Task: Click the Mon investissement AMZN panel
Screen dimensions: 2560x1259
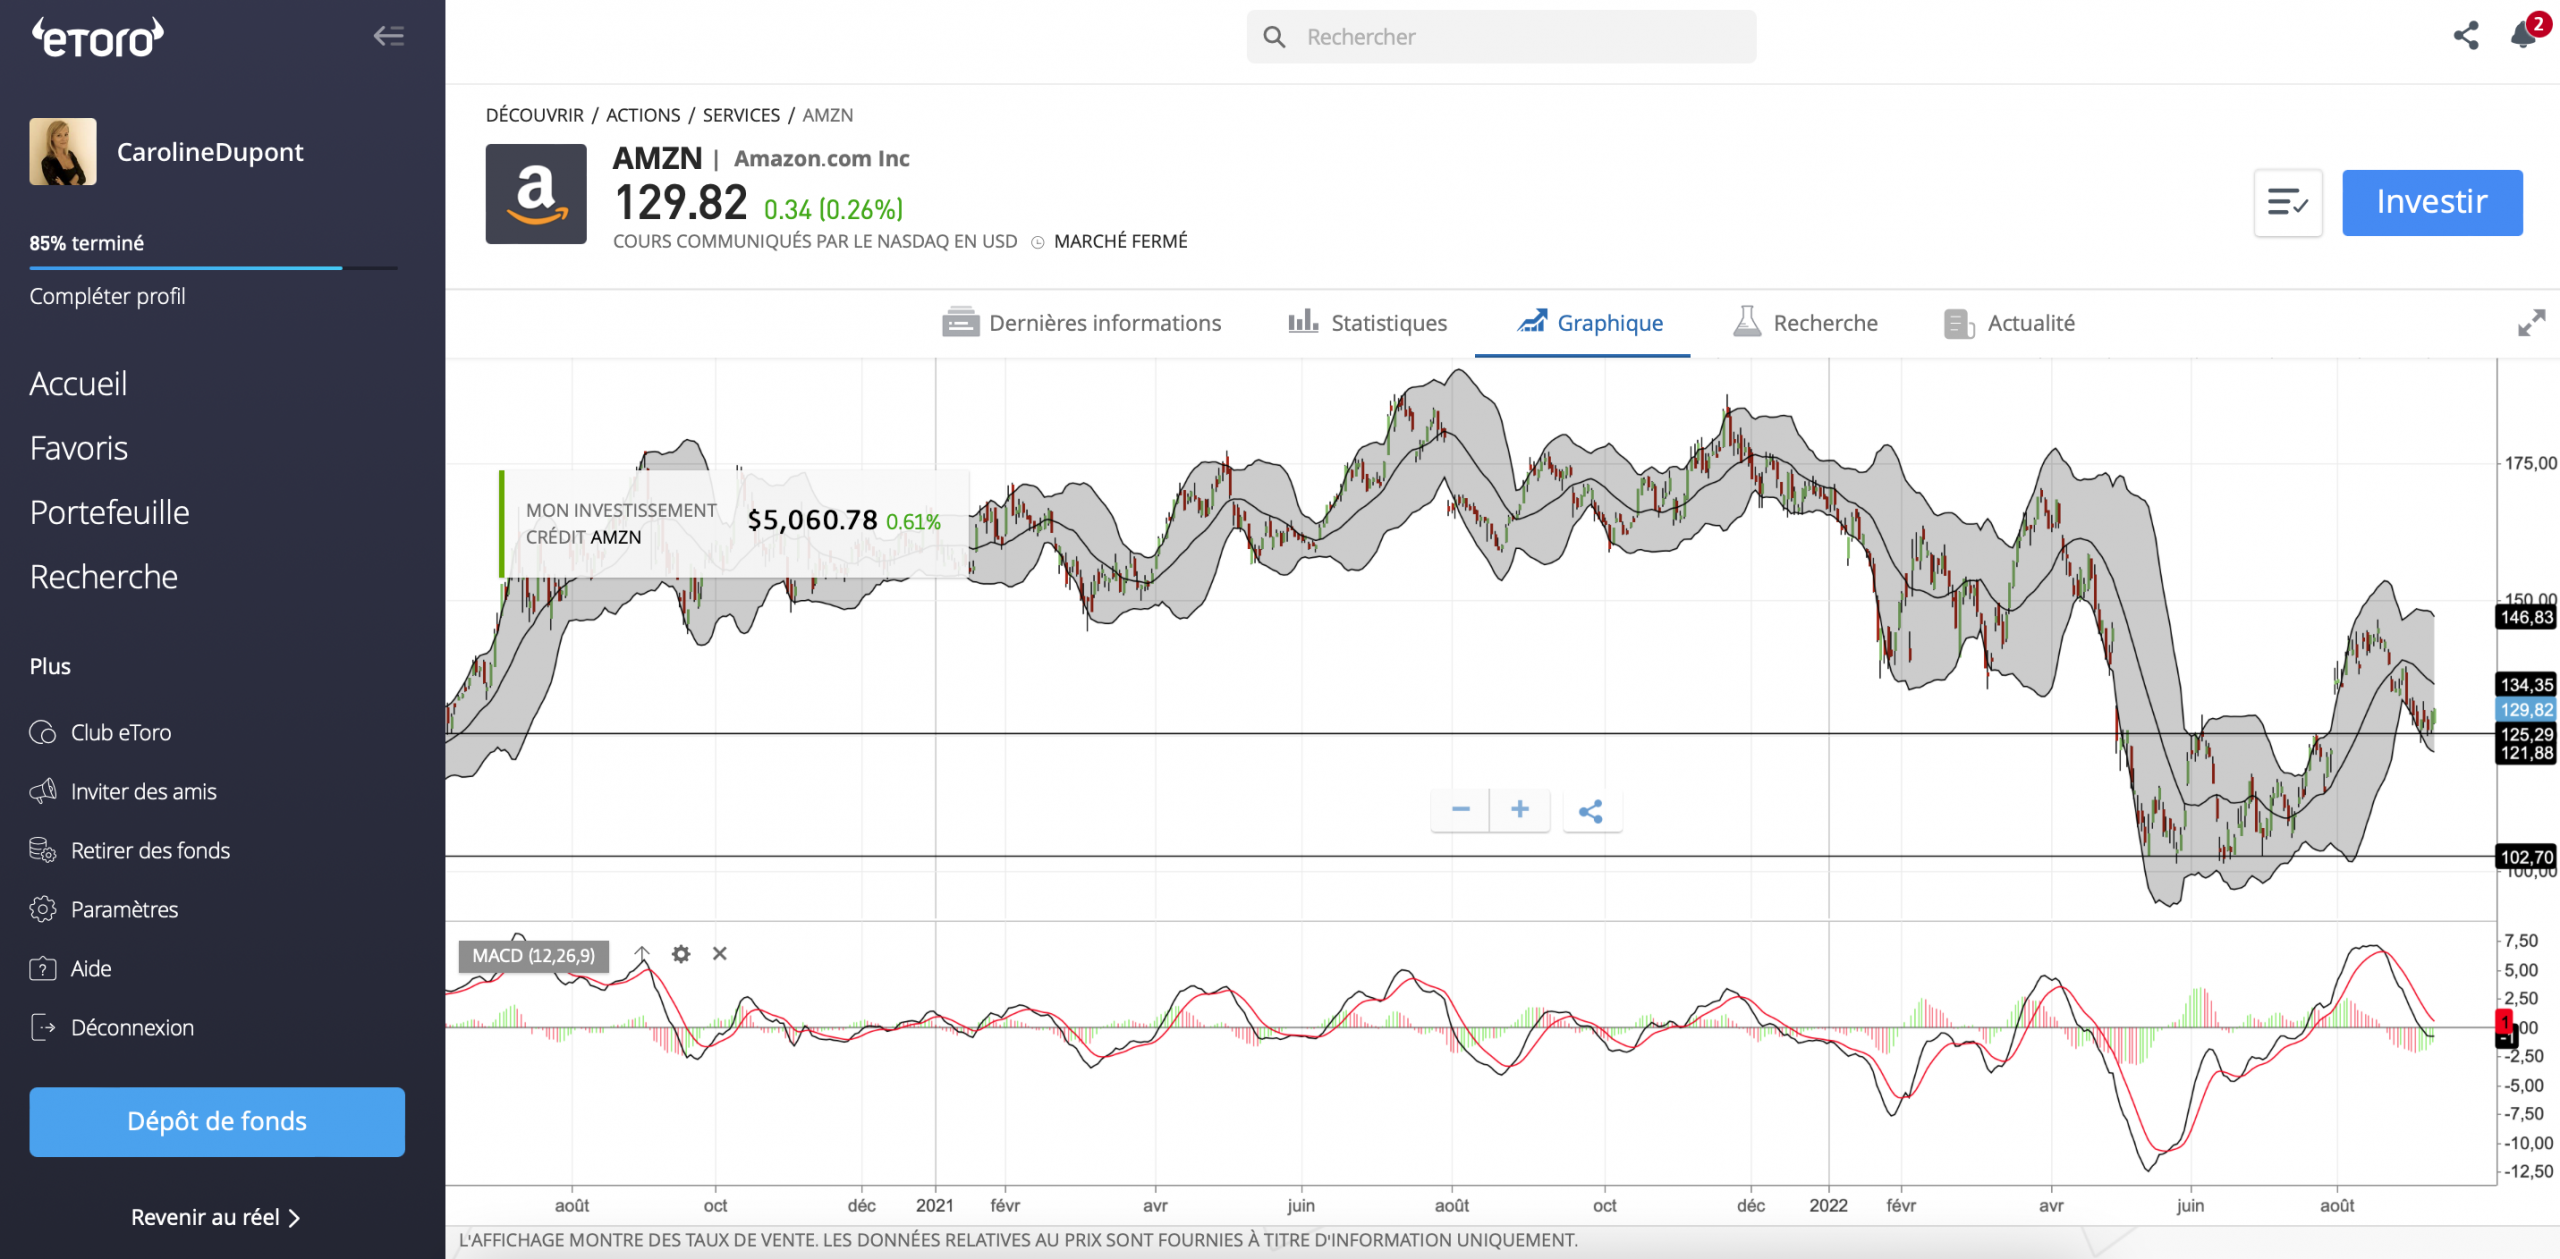Action: [734, 523]
